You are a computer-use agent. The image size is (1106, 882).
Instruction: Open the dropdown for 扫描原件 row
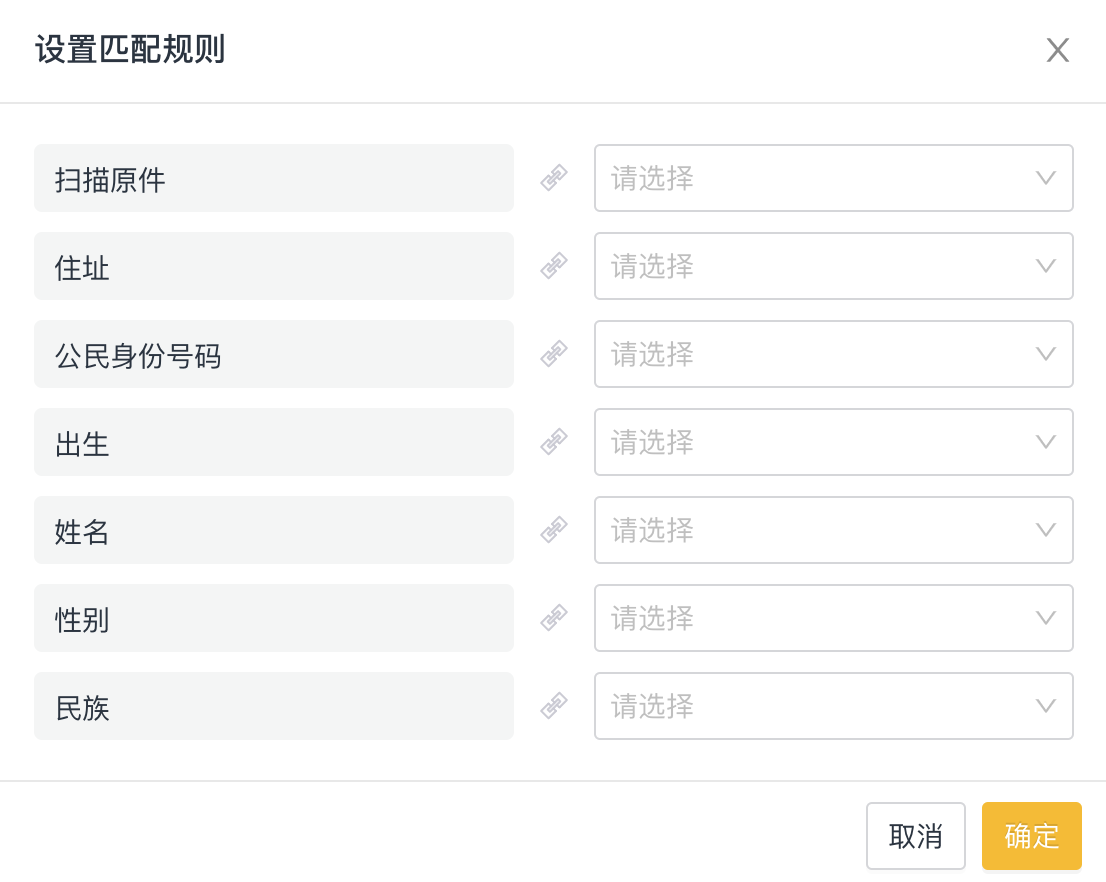[833, 178]
